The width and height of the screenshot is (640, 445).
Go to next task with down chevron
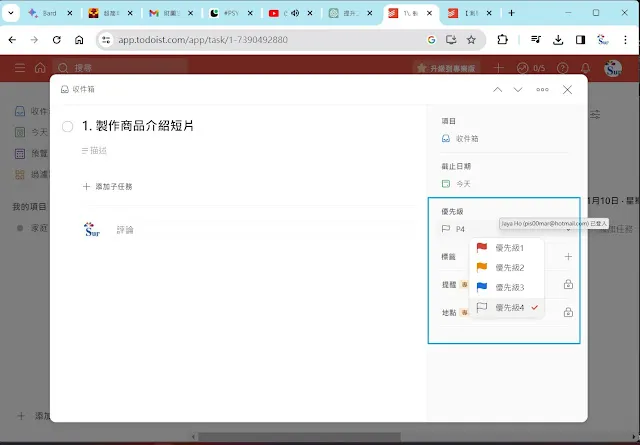click(518, 90)
